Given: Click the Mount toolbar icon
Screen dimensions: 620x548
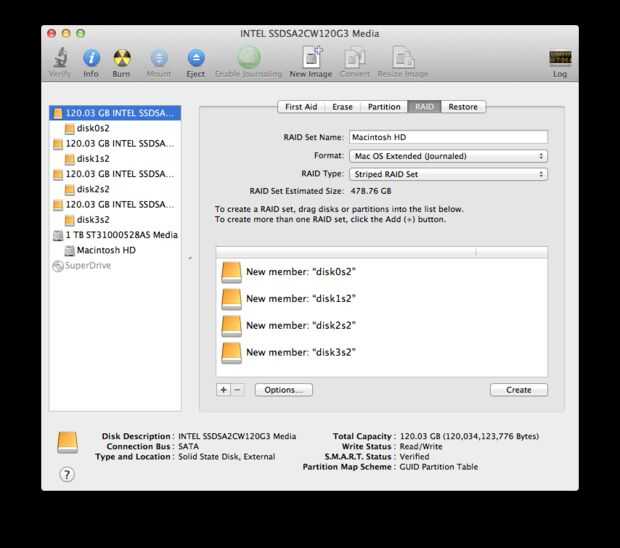Looking at the screenshot, I should (x=159, y=58).
